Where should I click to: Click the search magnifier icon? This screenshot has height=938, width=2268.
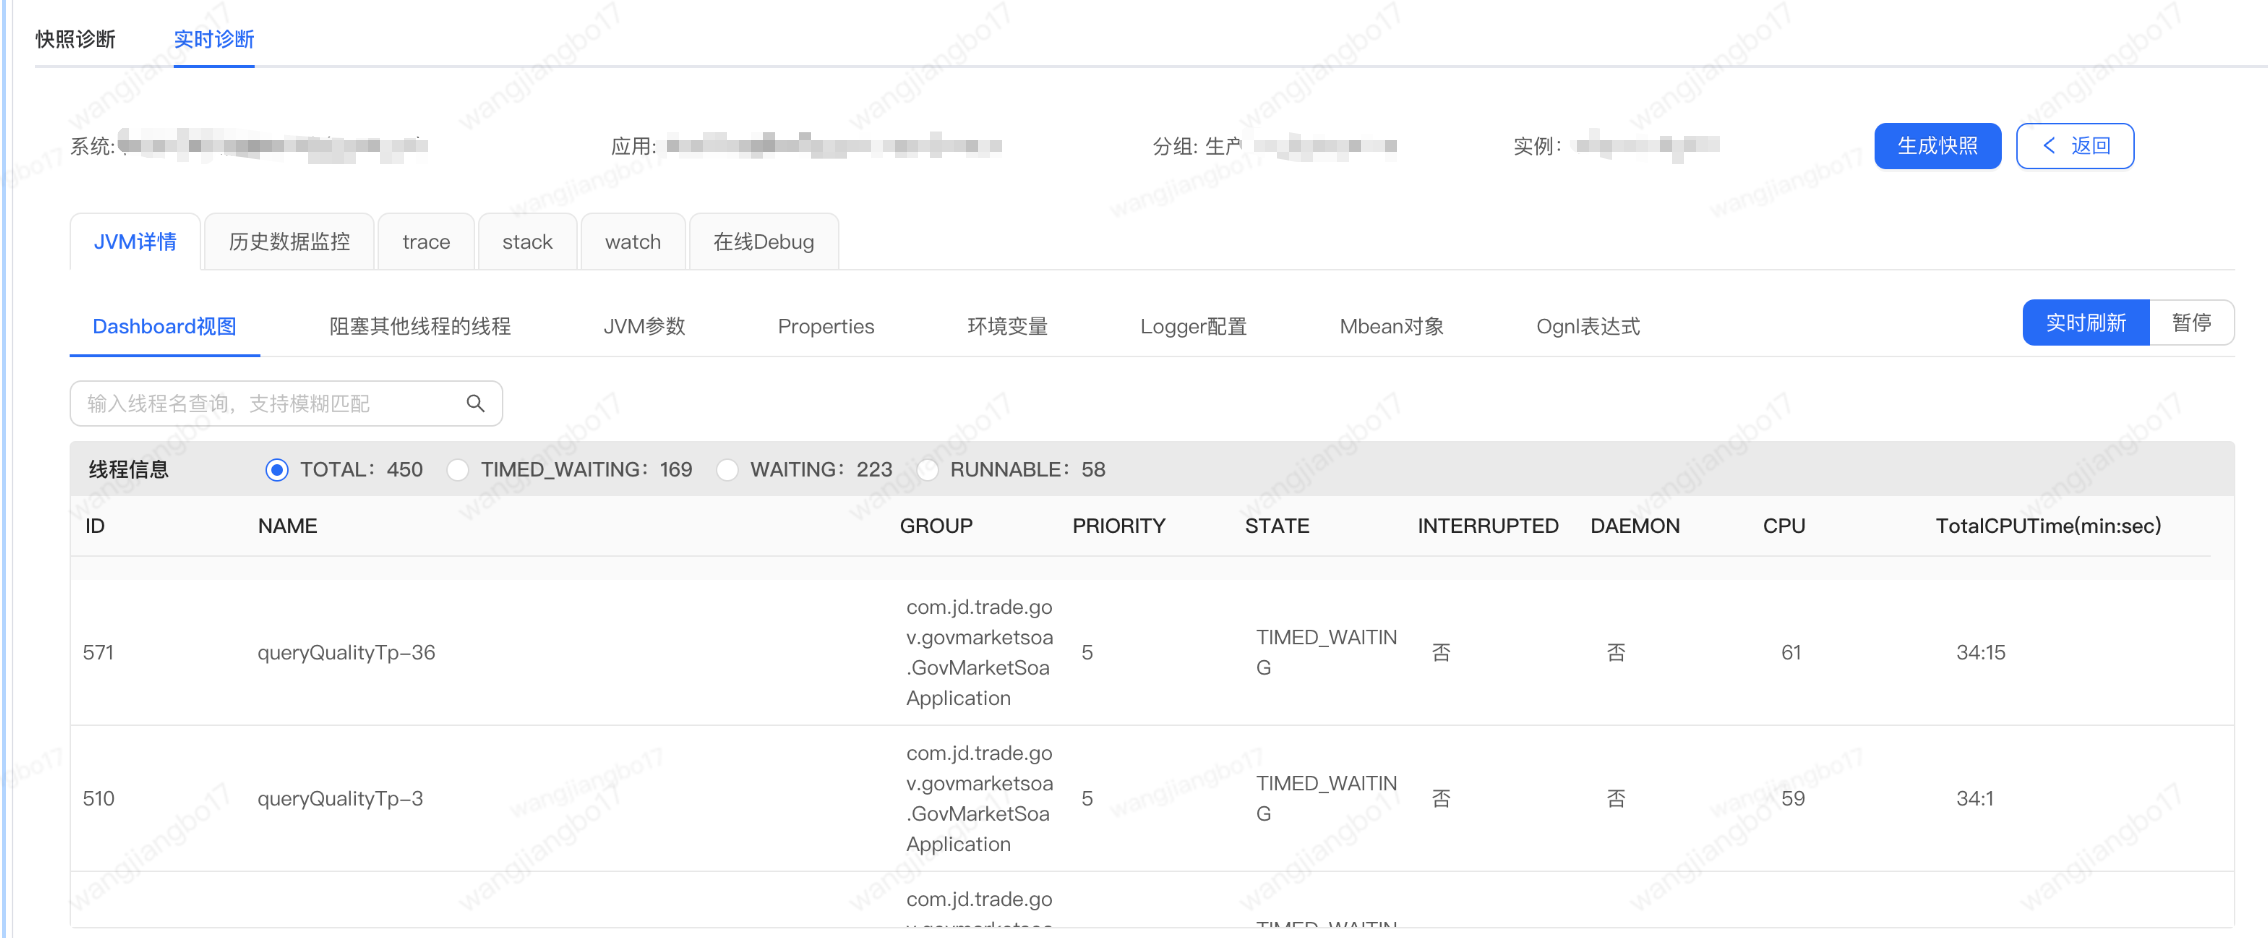[x=476, y=403]
